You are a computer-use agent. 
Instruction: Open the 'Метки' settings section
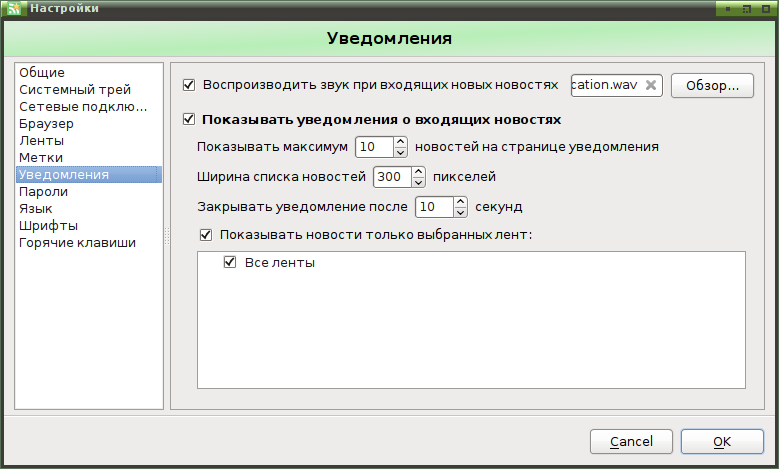point(89,157)
